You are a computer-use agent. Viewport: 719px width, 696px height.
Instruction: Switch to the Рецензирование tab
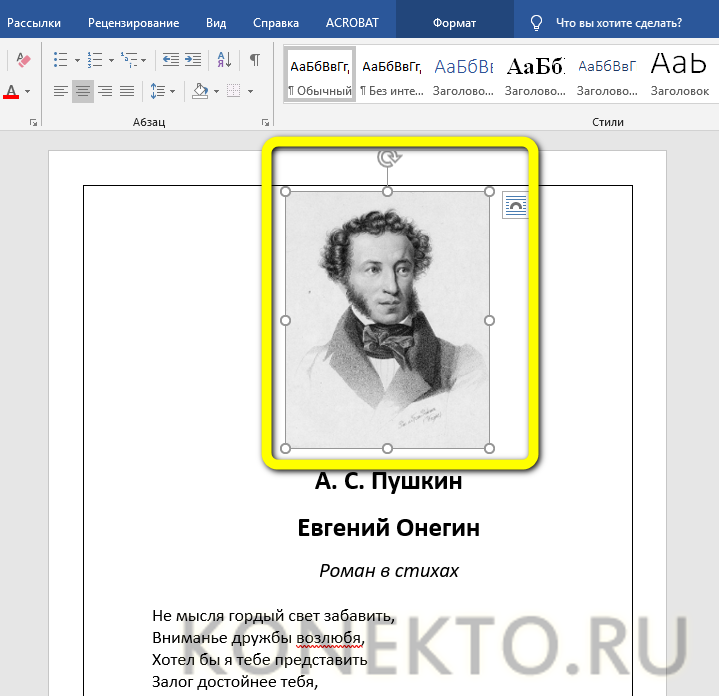click(133, 23)
